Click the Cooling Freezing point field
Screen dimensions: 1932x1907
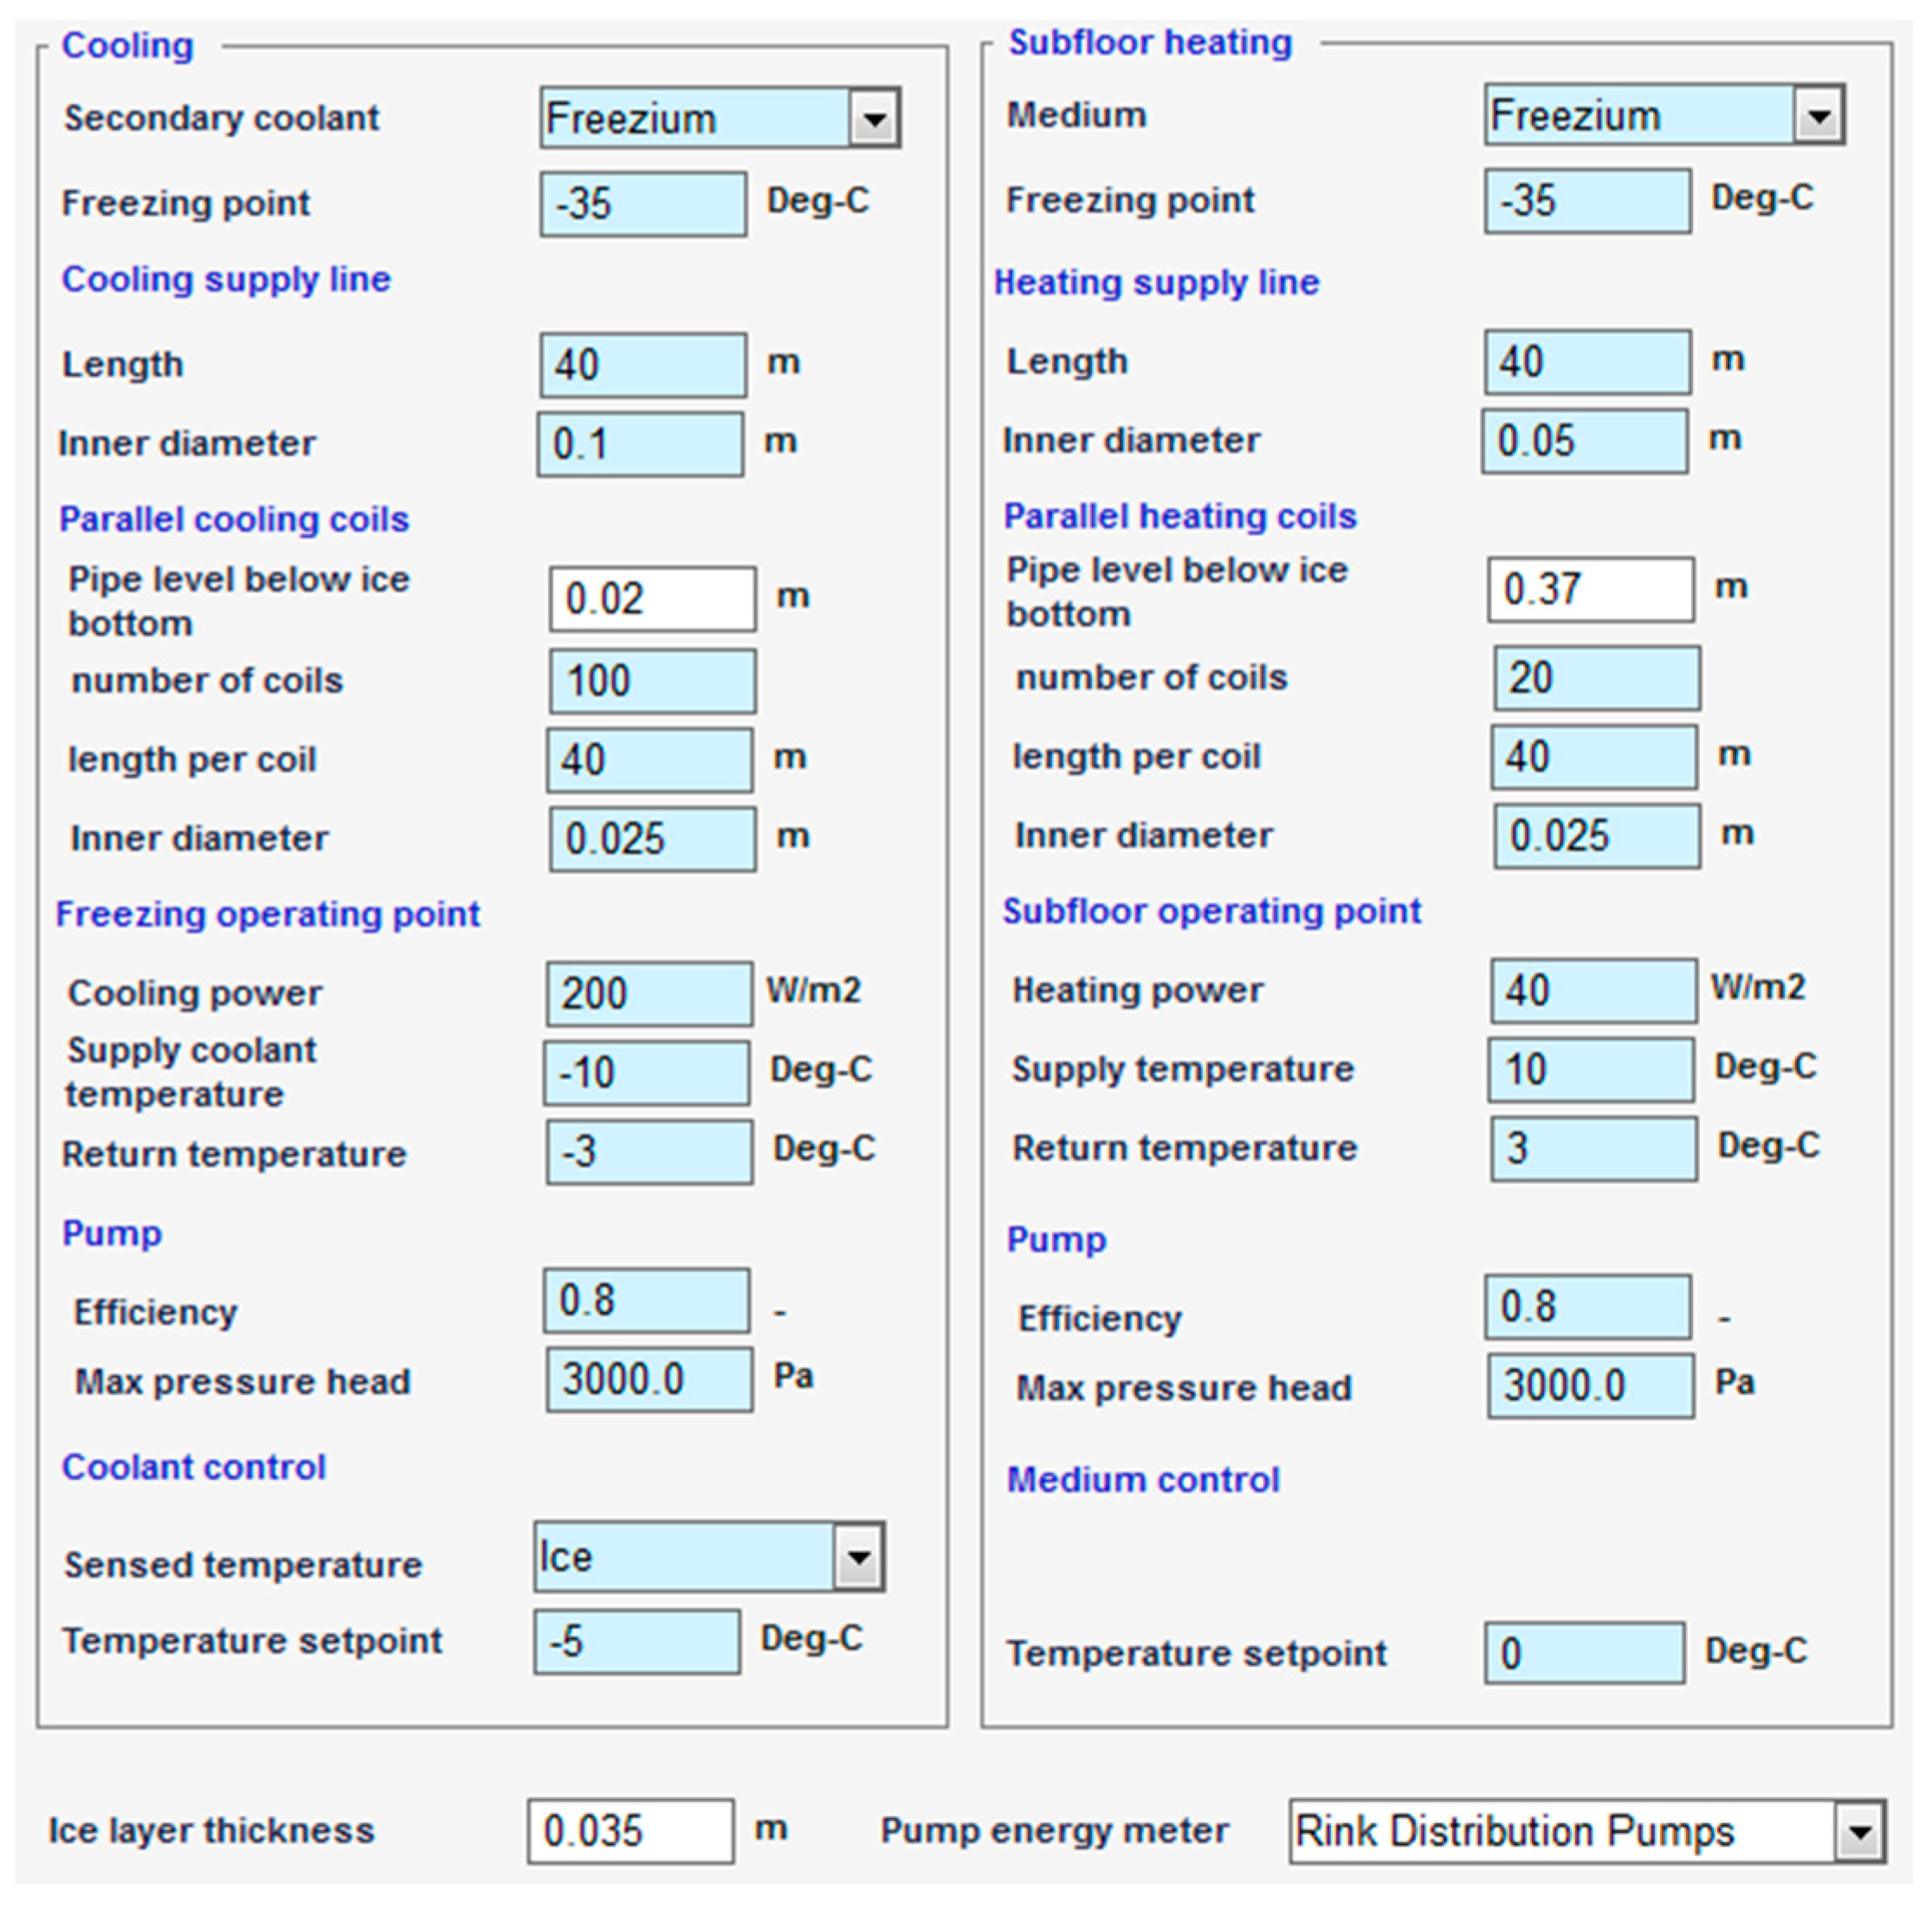643,204
